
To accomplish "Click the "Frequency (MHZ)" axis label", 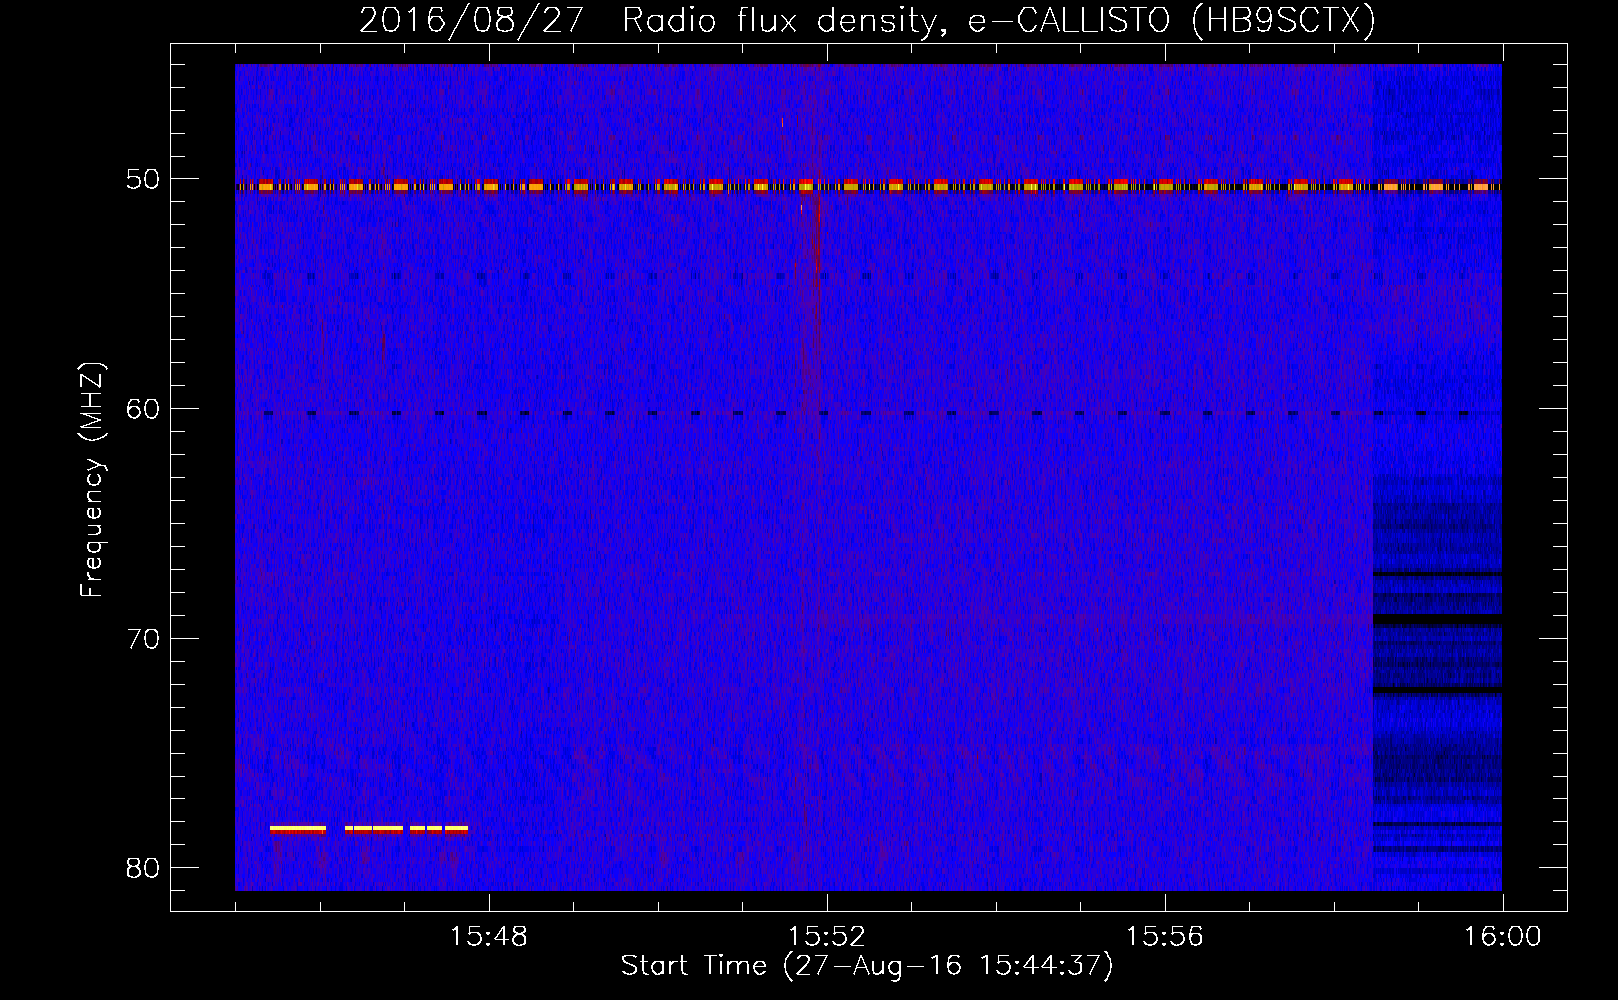I will 92,480.
